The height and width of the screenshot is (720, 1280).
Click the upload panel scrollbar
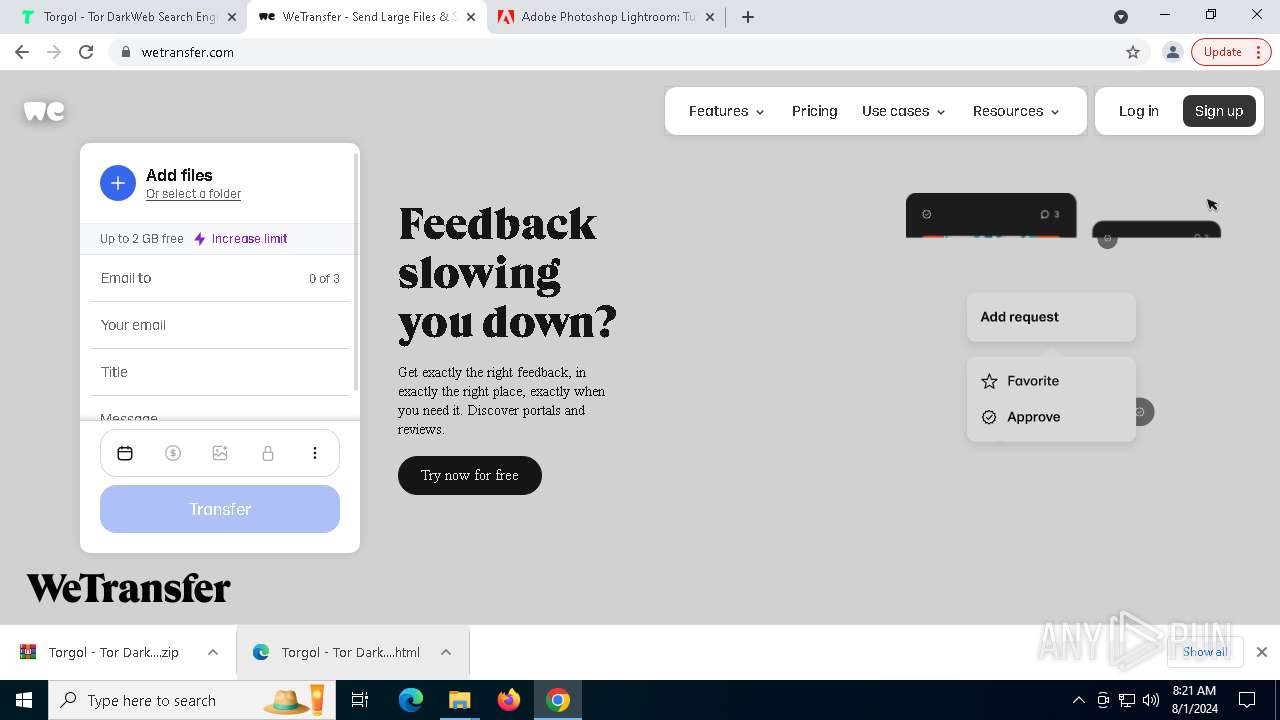355,272
